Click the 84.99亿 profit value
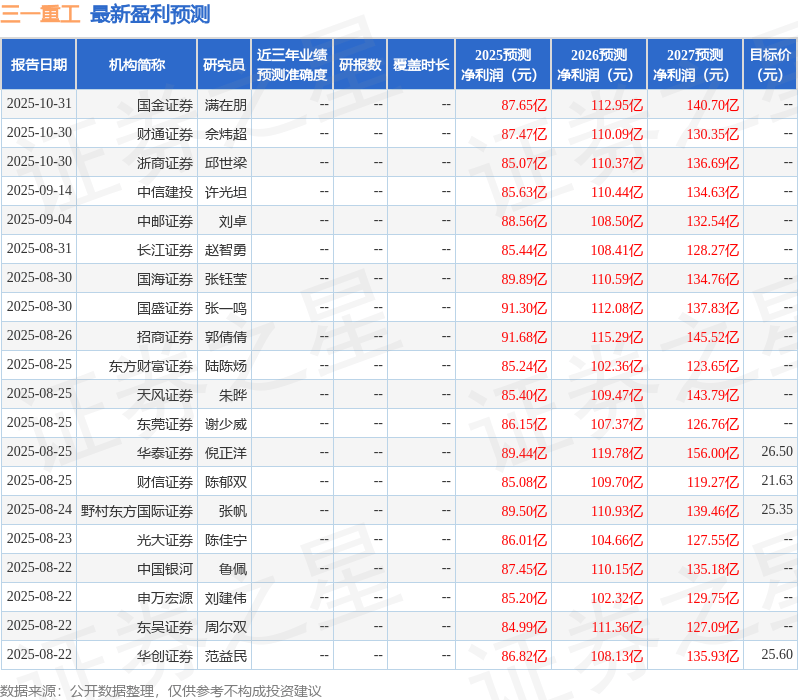 point(524,628)
